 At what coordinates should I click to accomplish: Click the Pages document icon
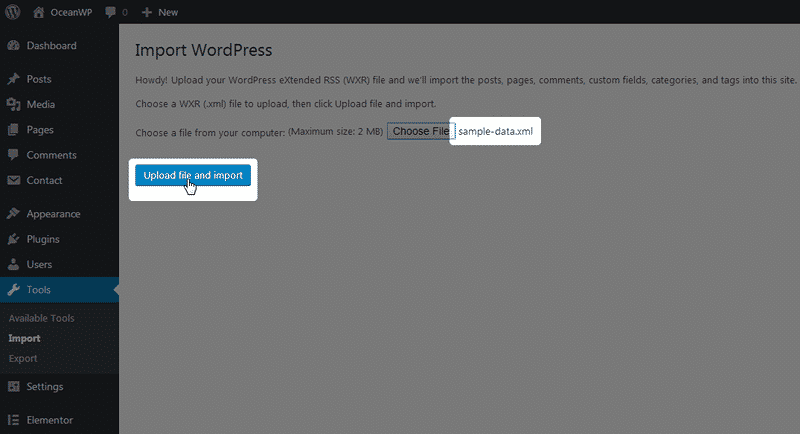click(14, 130)
